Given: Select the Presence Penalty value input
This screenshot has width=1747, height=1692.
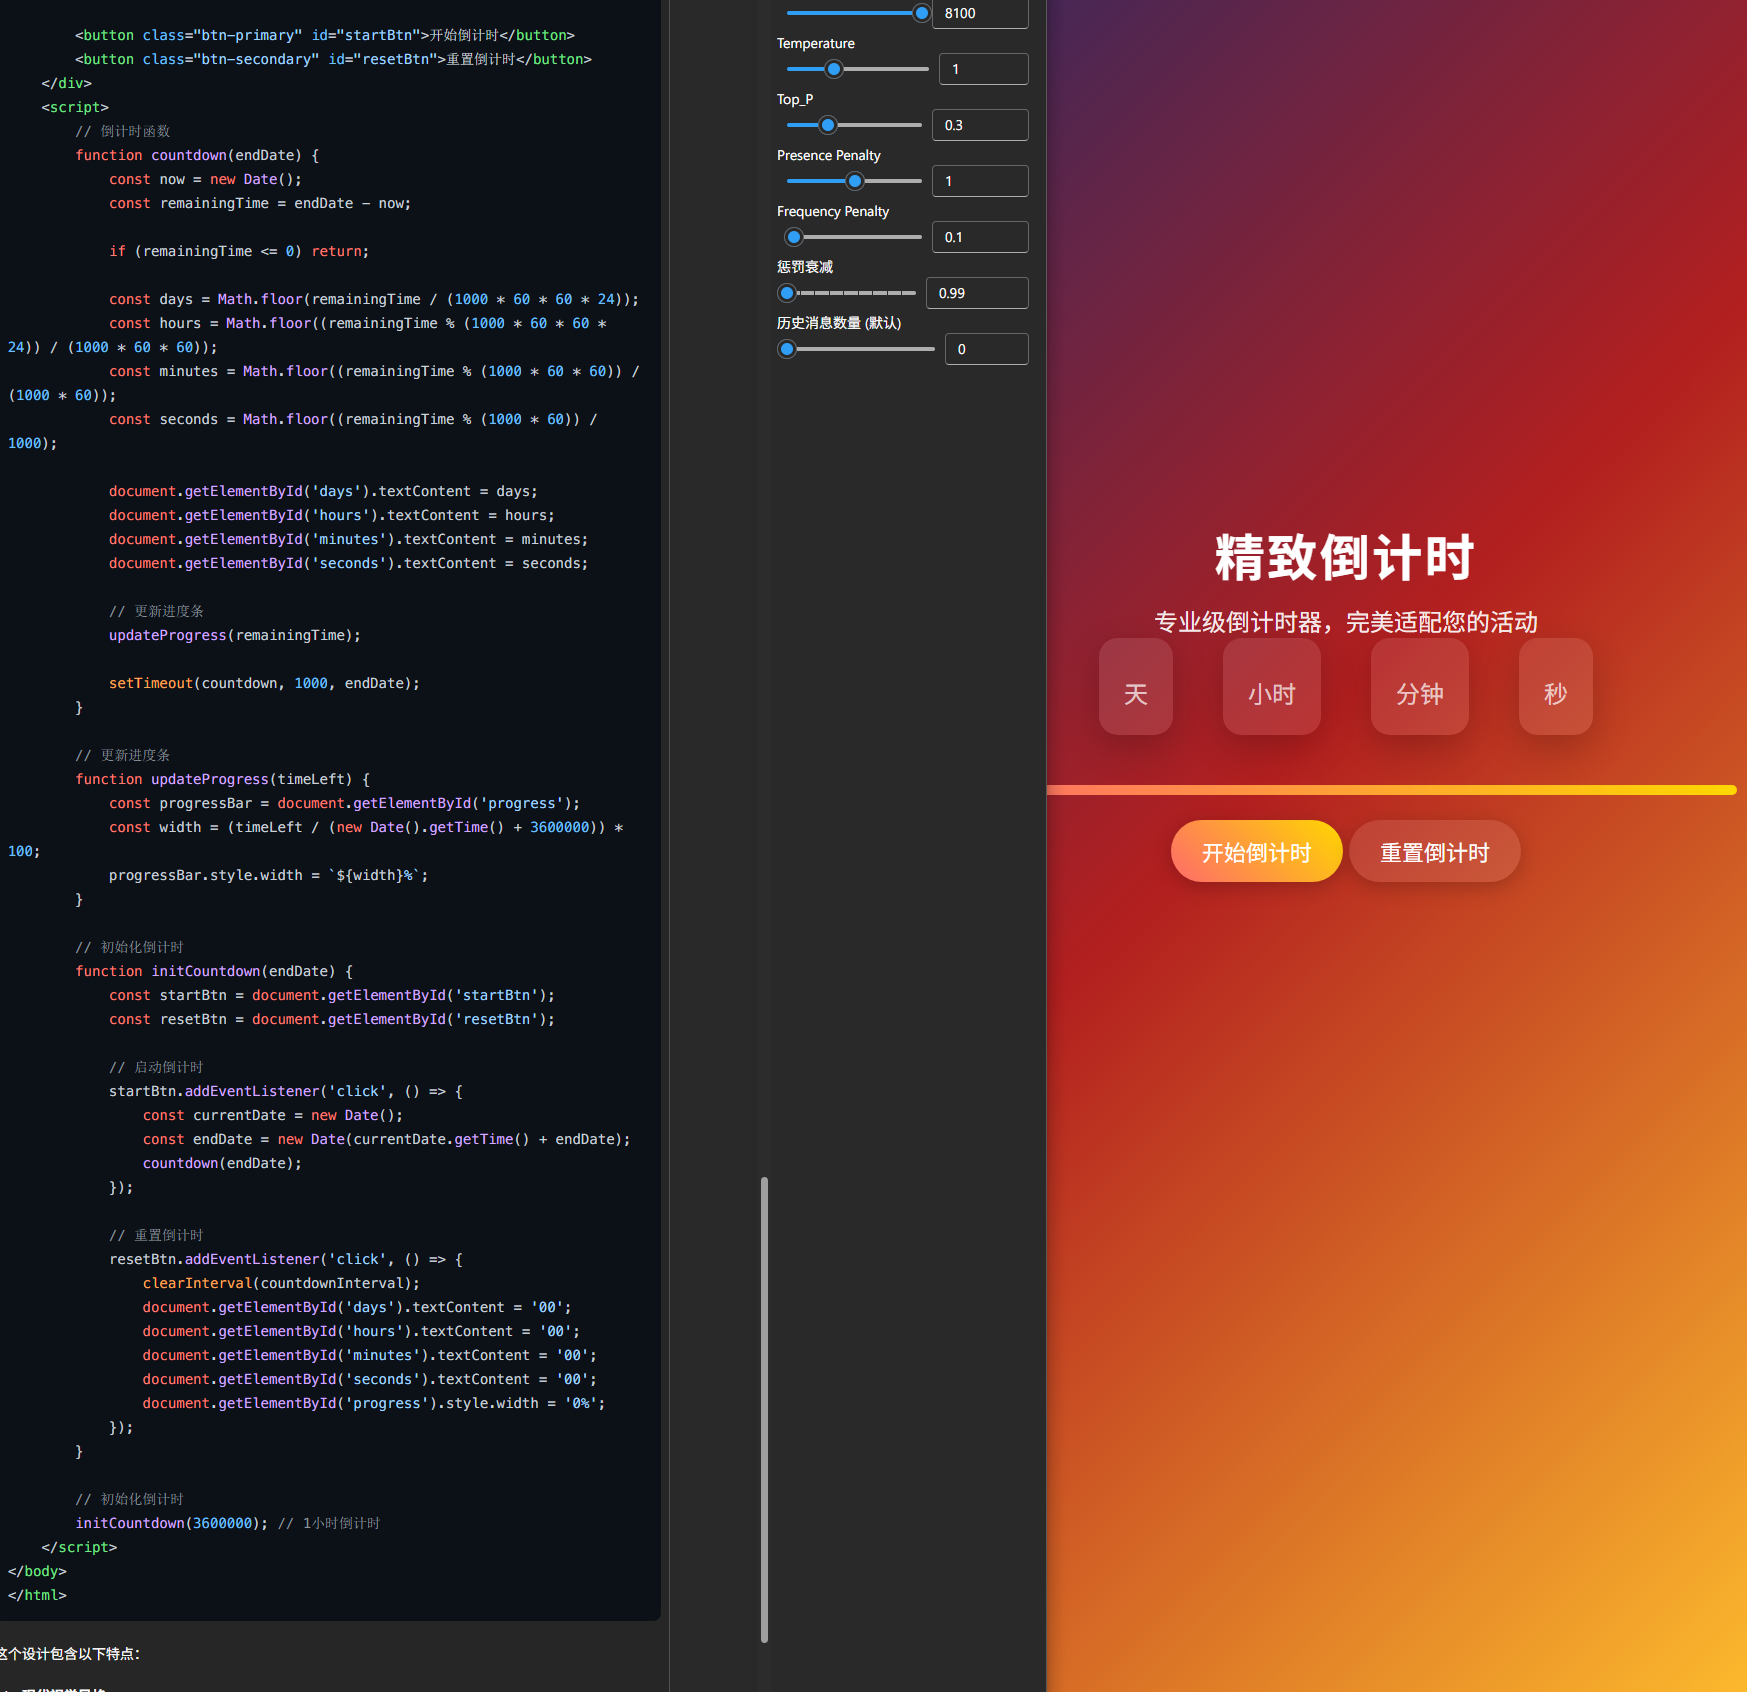Looking at the screenshot, I should click(980, 181).
